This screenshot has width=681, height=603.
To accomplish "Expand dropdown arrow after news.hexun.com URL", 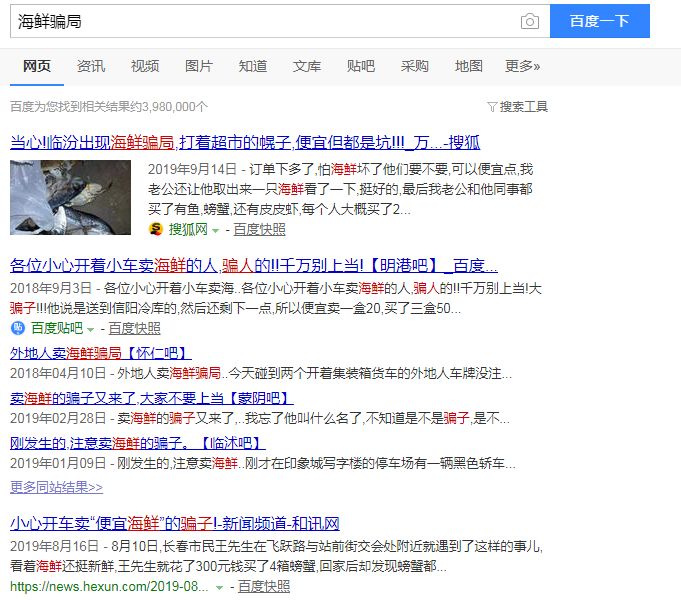I will point(219,588).
